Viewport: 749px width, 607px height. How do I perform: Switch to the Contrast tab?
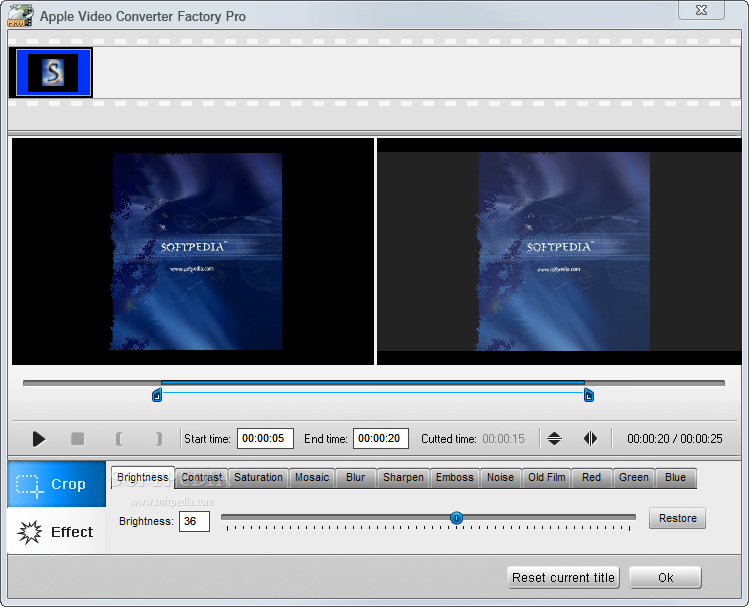tap(202, 477)
